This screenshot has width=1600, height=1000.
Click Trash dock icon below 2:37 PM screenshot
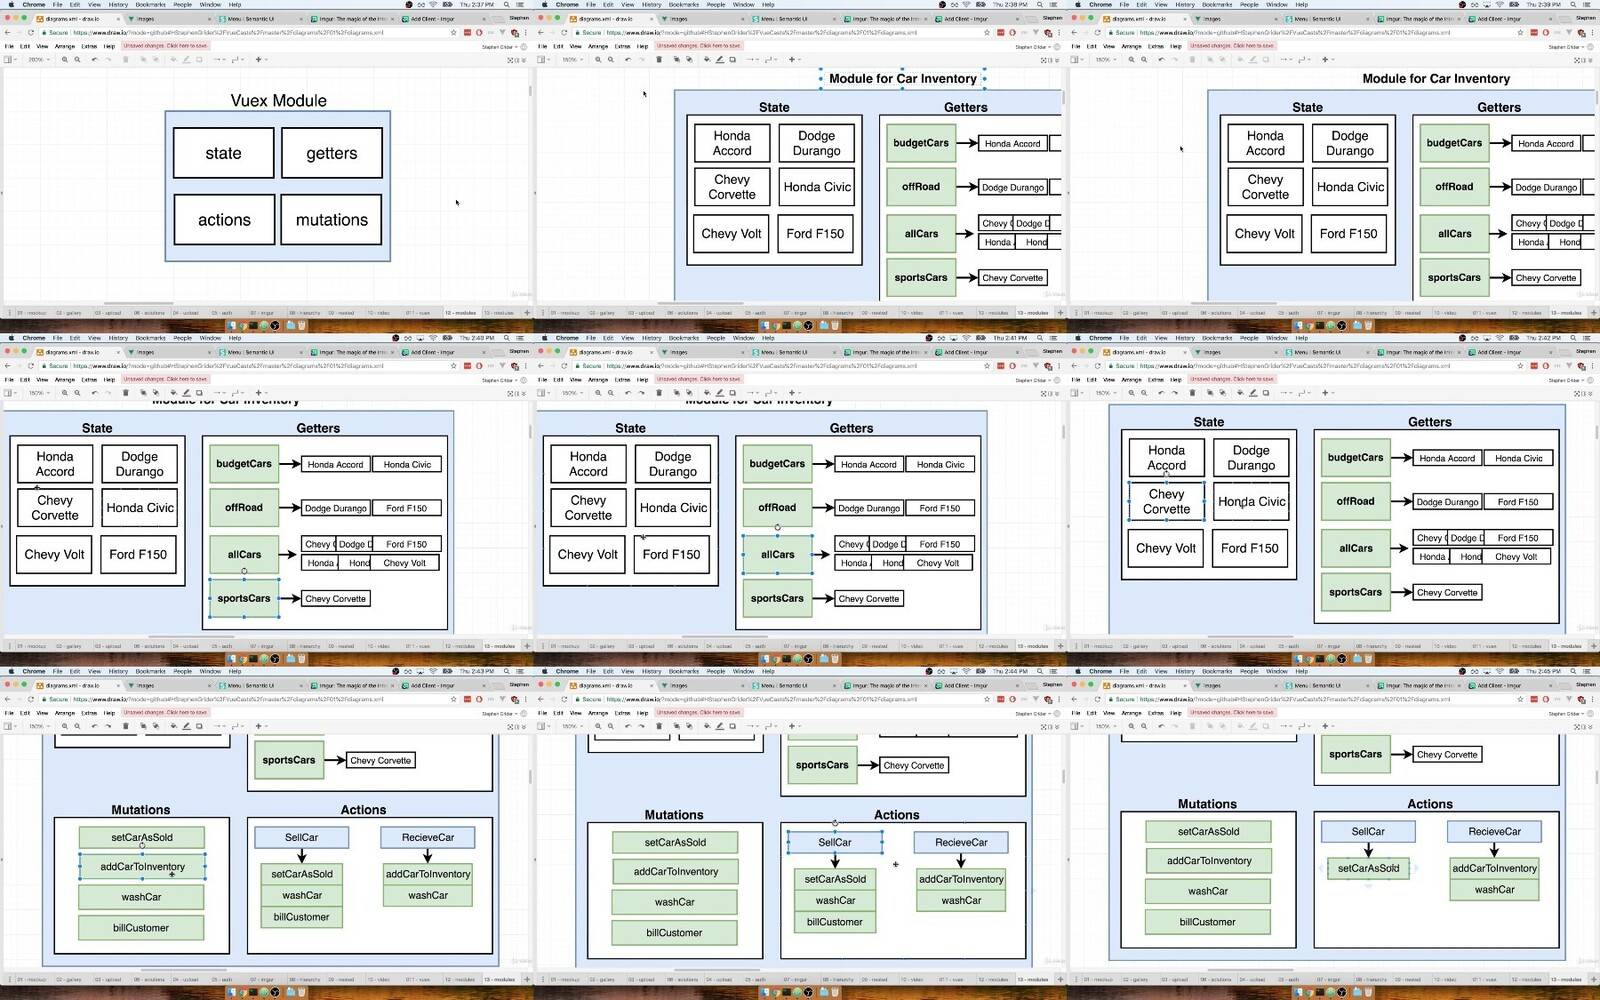[x=302, y=325]
